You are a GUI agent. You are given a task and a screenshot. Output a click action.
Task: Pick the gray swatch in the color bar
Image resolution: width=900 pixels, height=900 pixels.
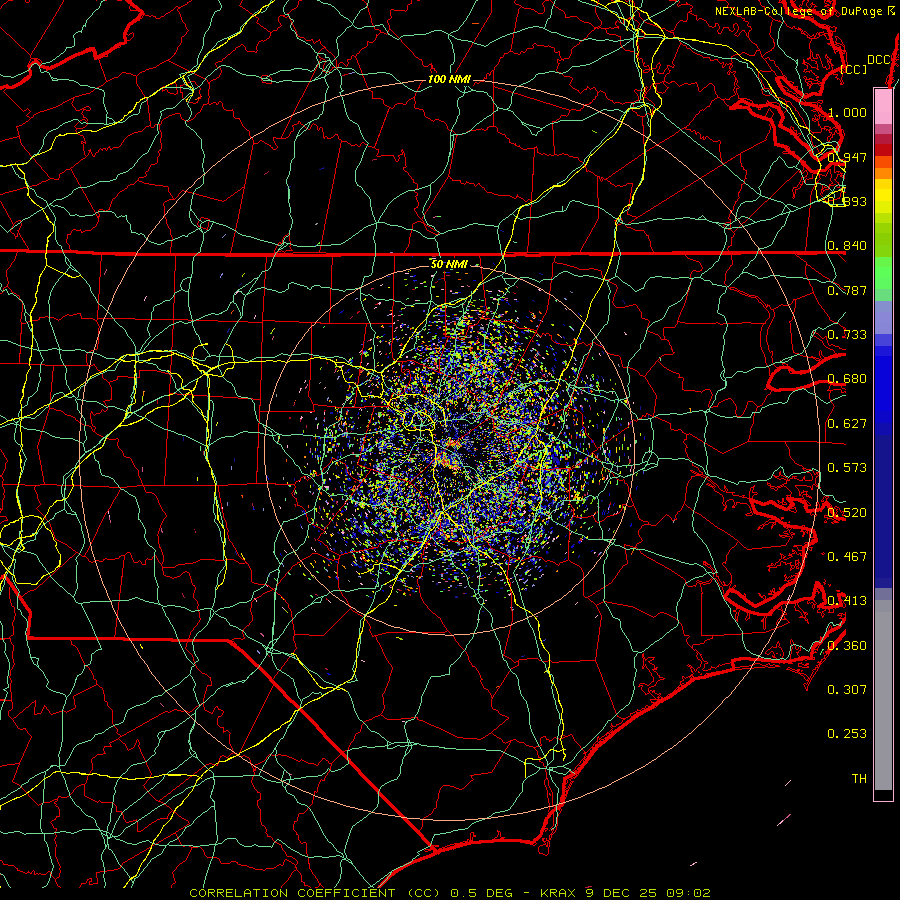tap(883, 695)
